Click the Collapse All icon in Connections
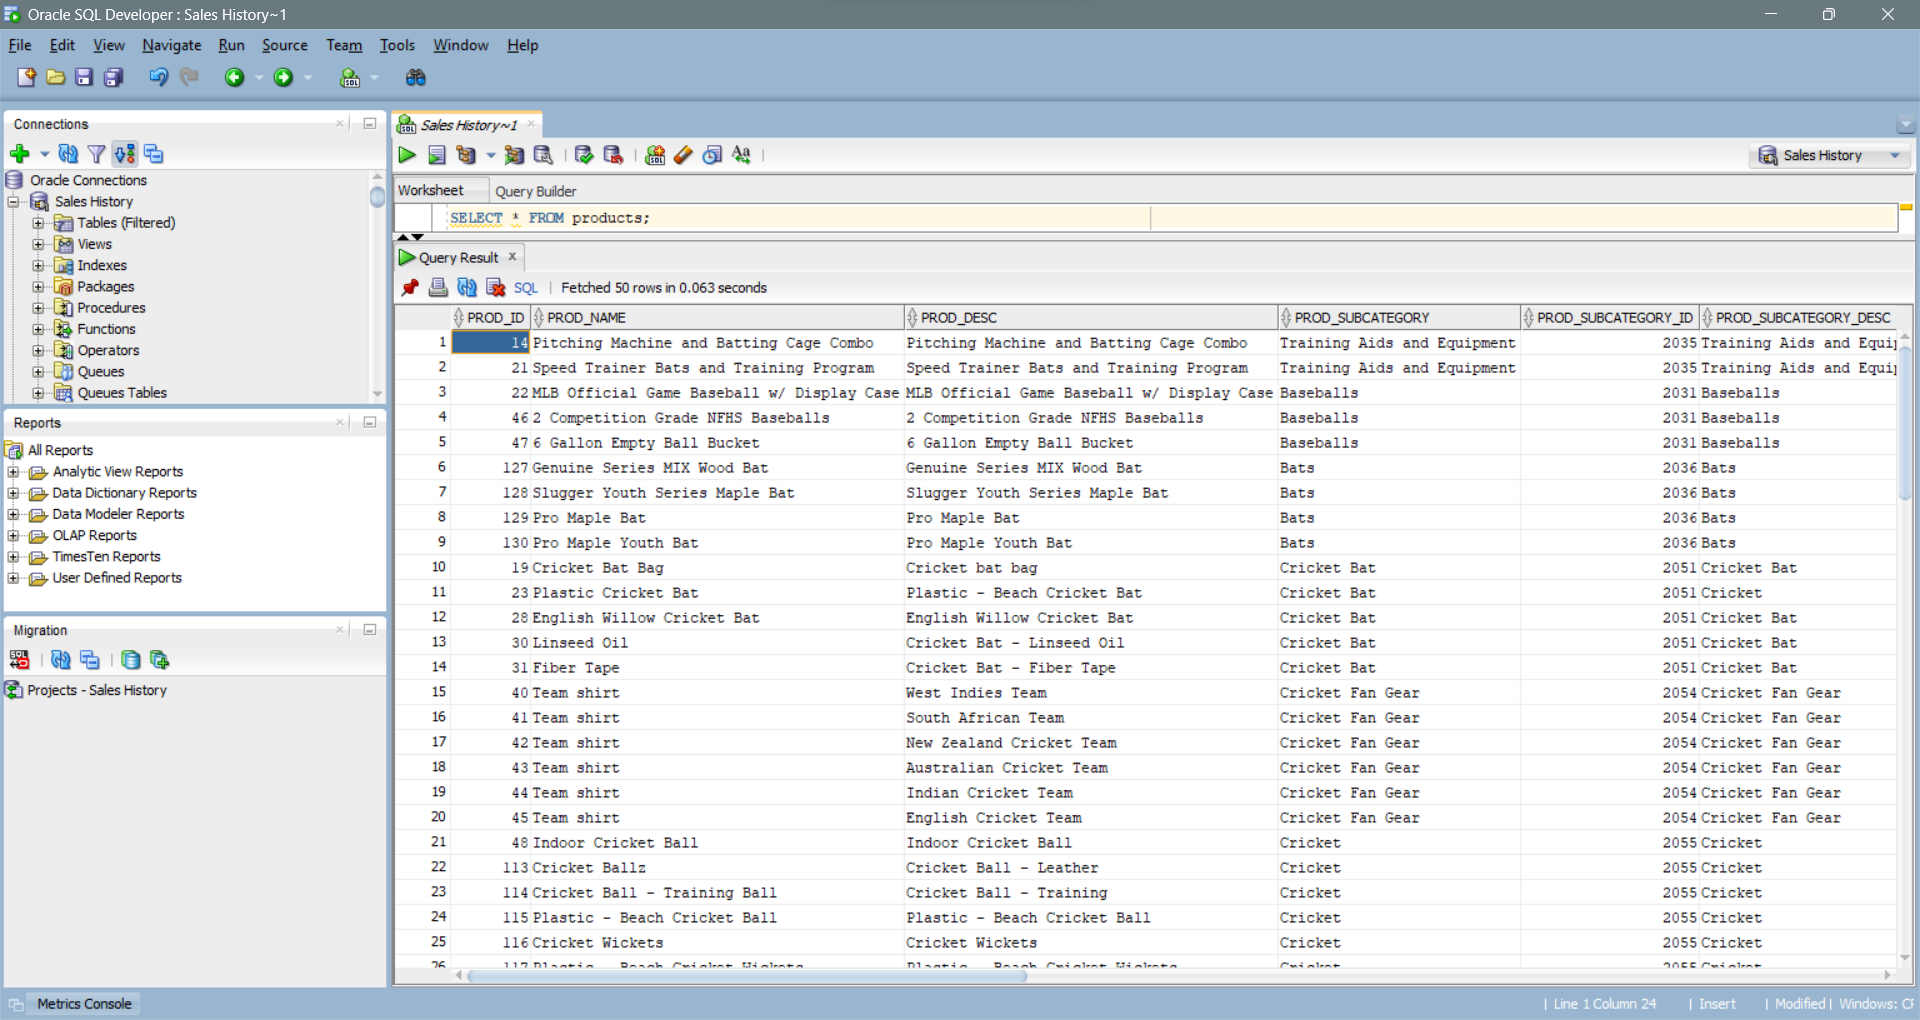The image size is (1920, 1020). [153, 153]
